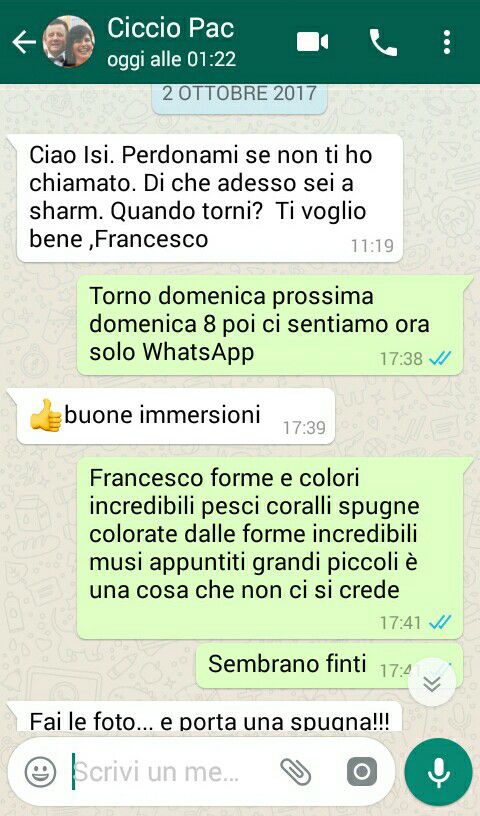The image size is (480, 816).
Task: Open the emoji picker smiley icon
Action: click(x=41, y=771)
